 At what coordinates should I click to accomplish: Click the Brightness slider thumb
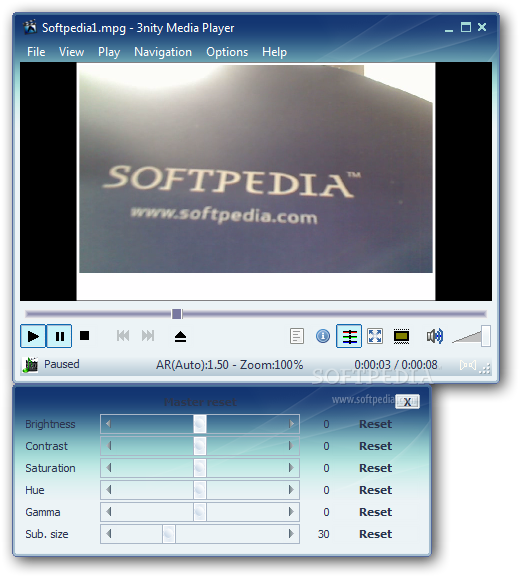coord(200,424)
